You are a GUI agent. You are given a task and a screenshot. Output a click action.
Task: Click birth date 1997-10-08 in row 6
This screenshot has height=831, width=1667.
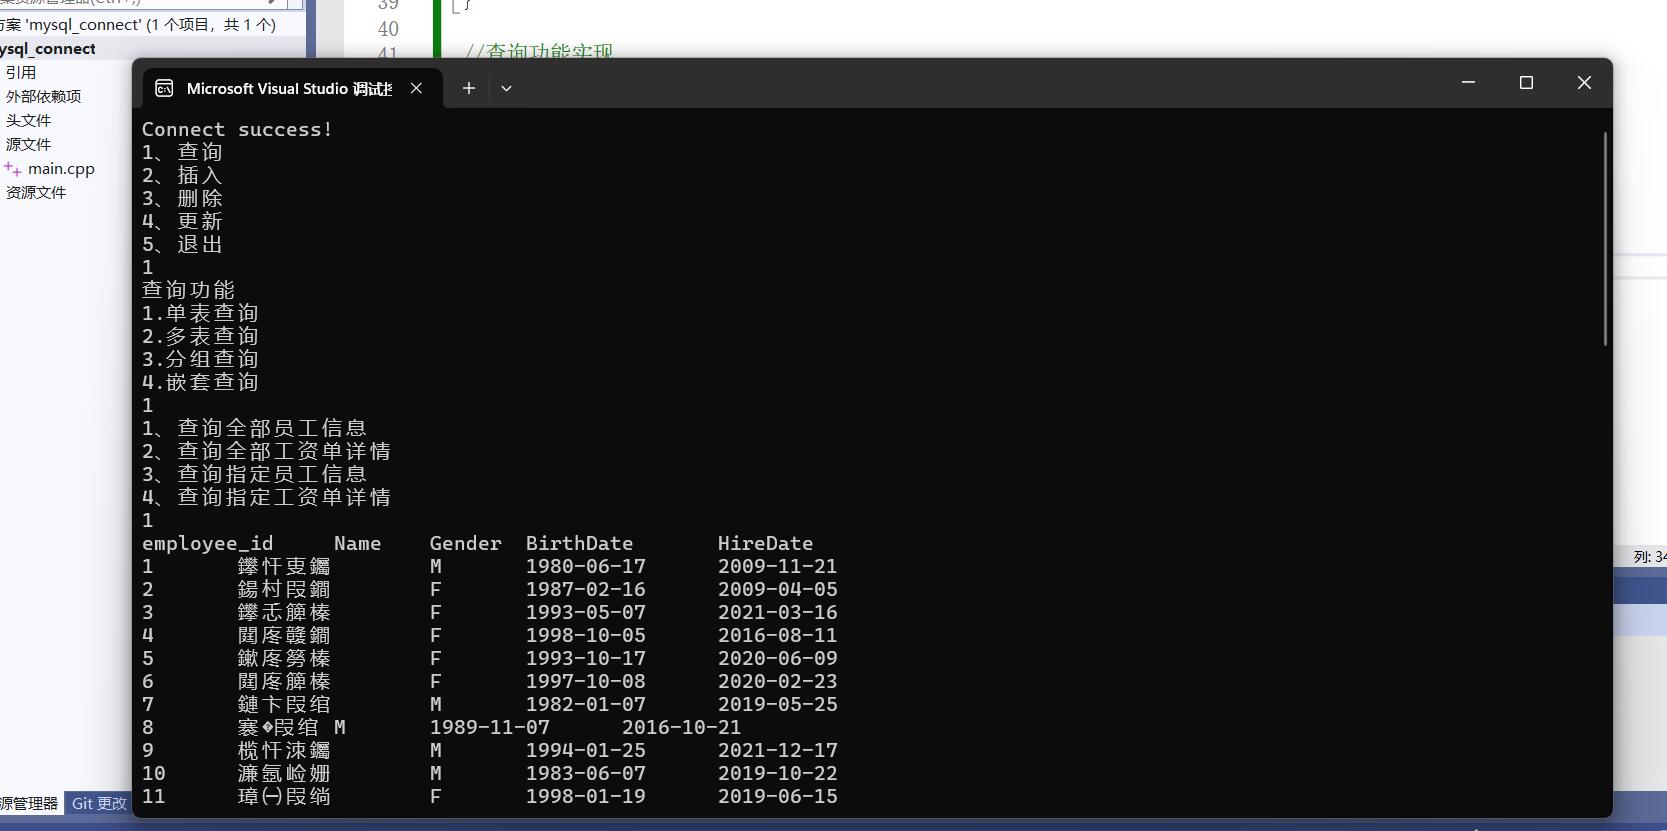pos(585,682)
